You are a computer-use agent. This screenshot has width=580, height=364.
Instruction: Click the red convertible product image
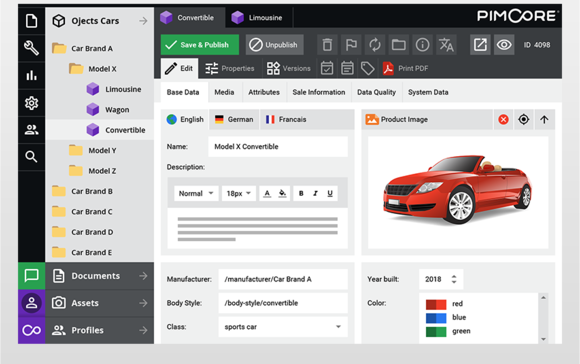click(x=458, y=191)
